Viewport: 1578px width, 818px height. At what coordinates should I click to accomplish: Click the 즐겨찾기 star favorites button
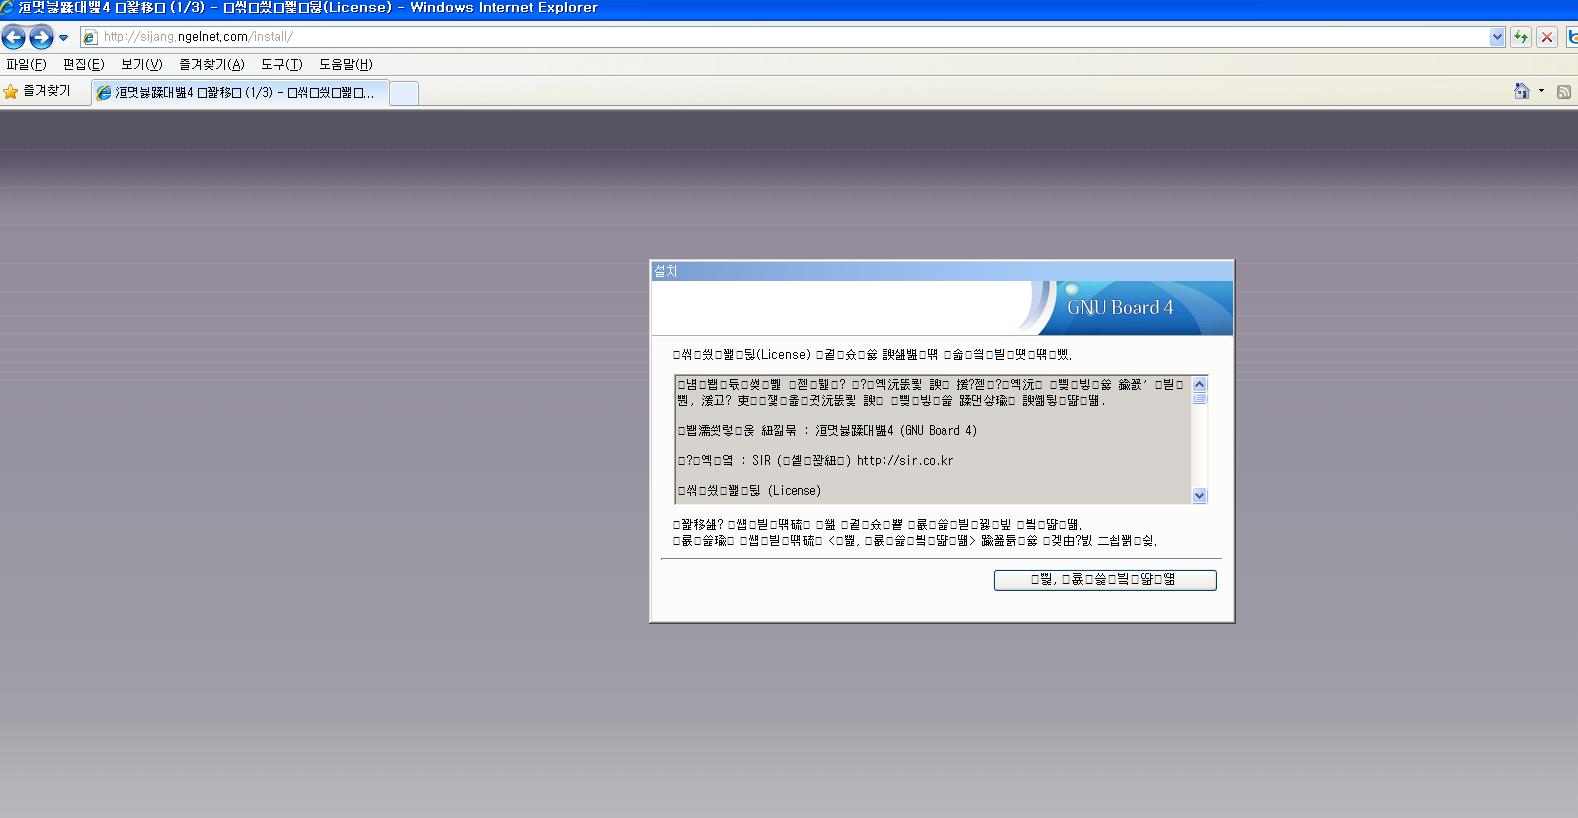click(38, 92)
